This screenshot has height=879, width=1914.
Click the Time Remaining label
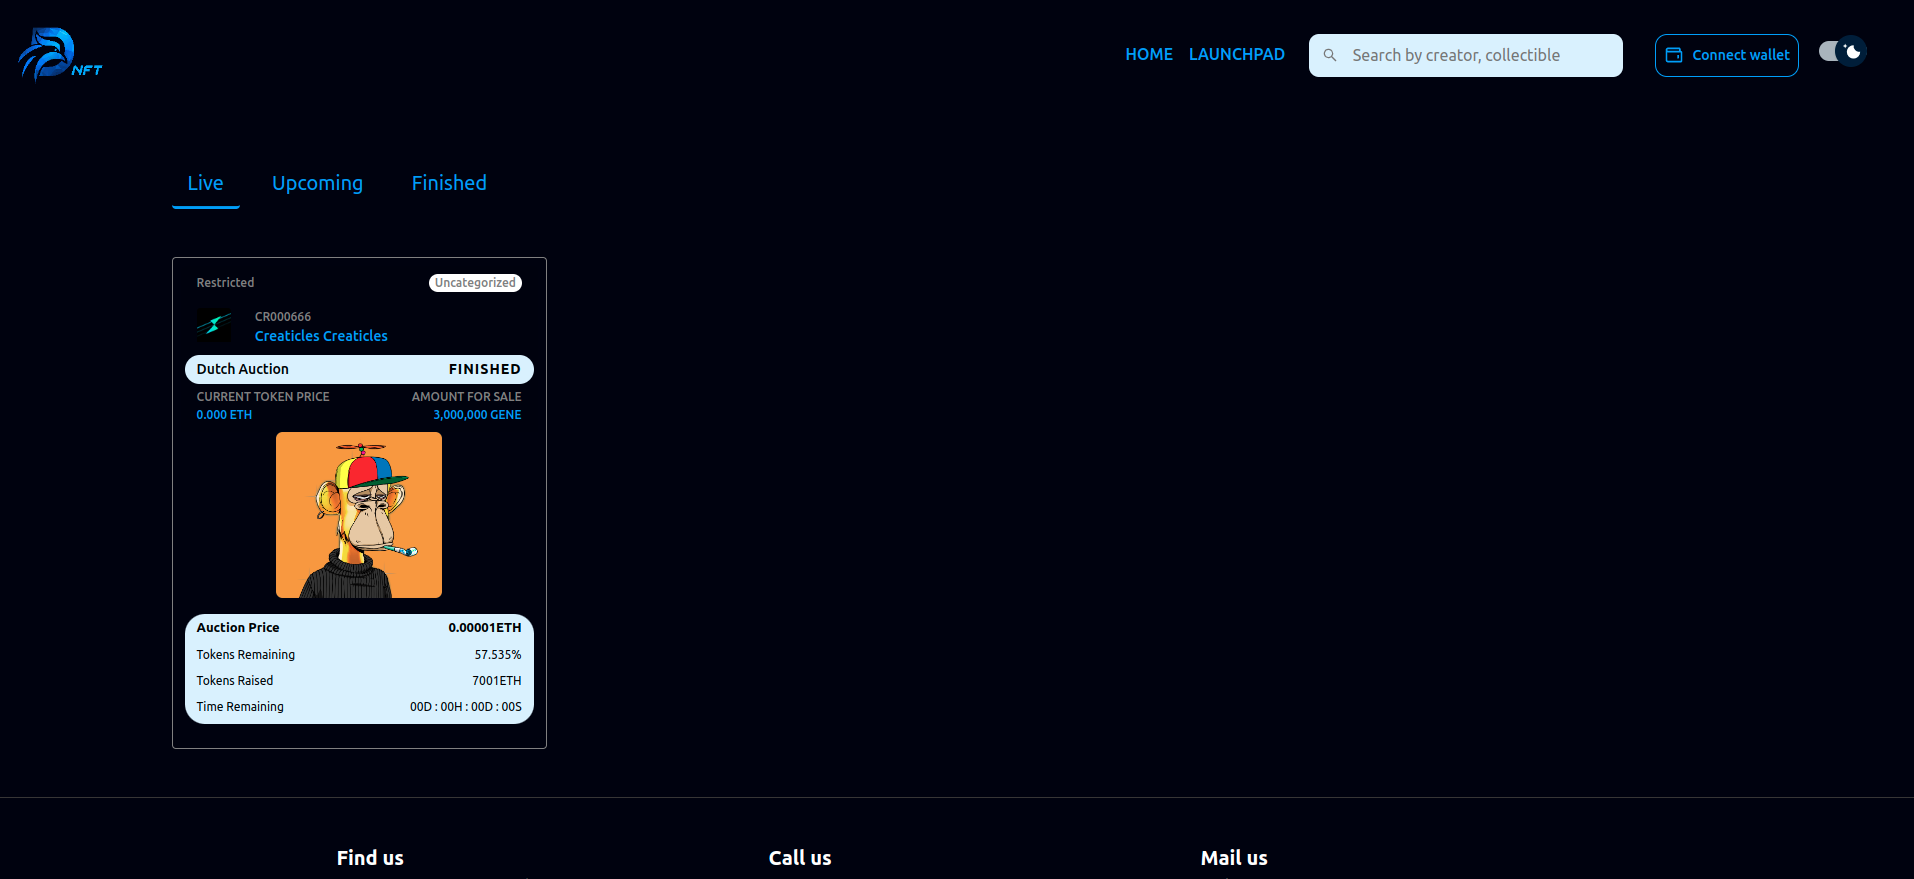240,707
